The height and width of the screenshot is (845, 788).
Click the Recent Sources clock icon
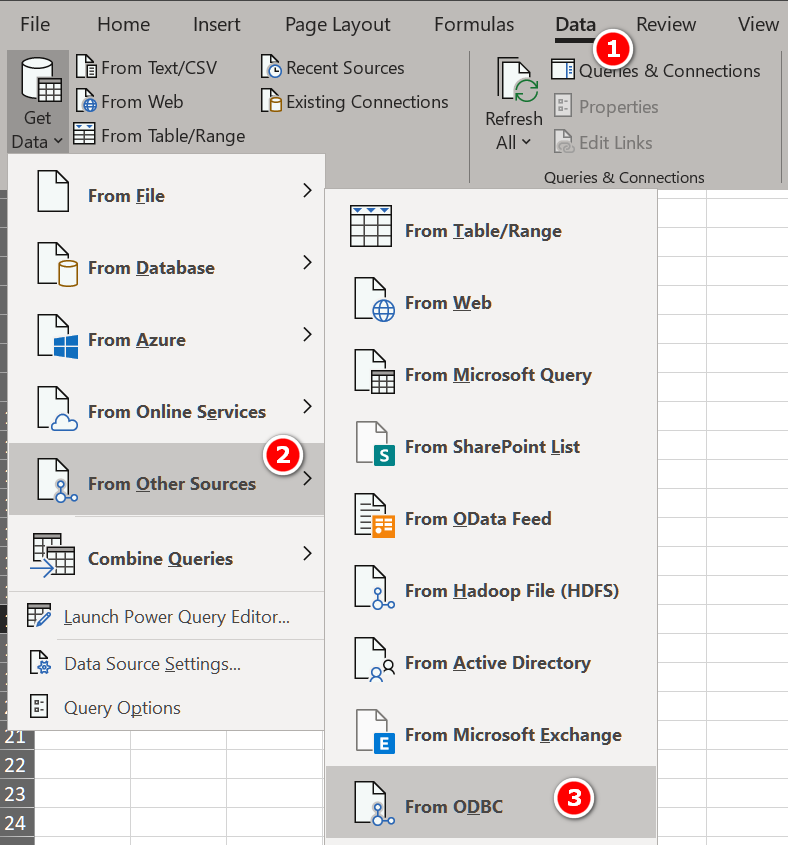(271, 67)
